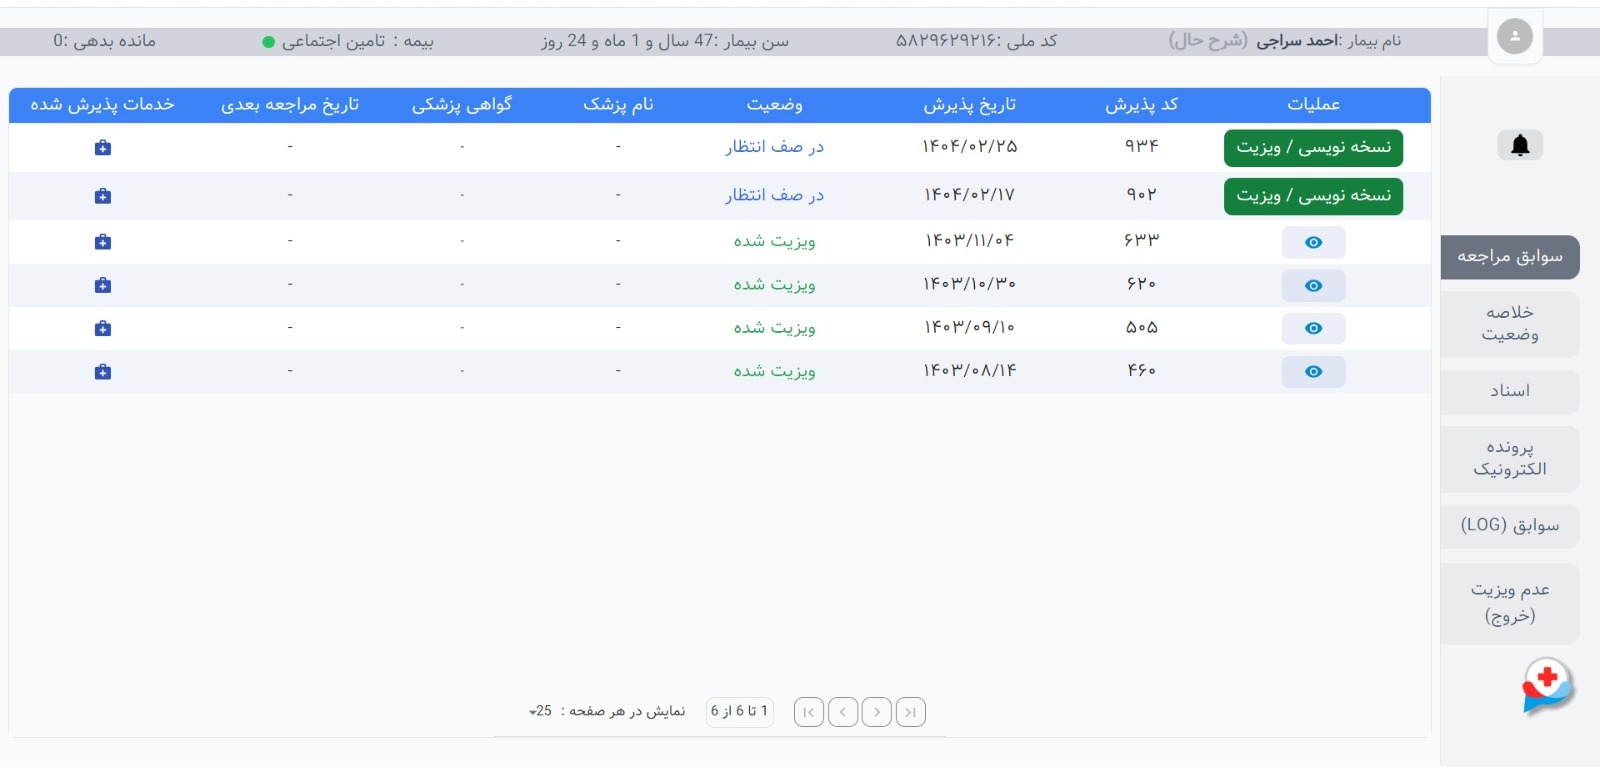Sort by وضعیت column header
Image resolution: width=1600 pixels, height=767 pixels.
coord(774,105)
